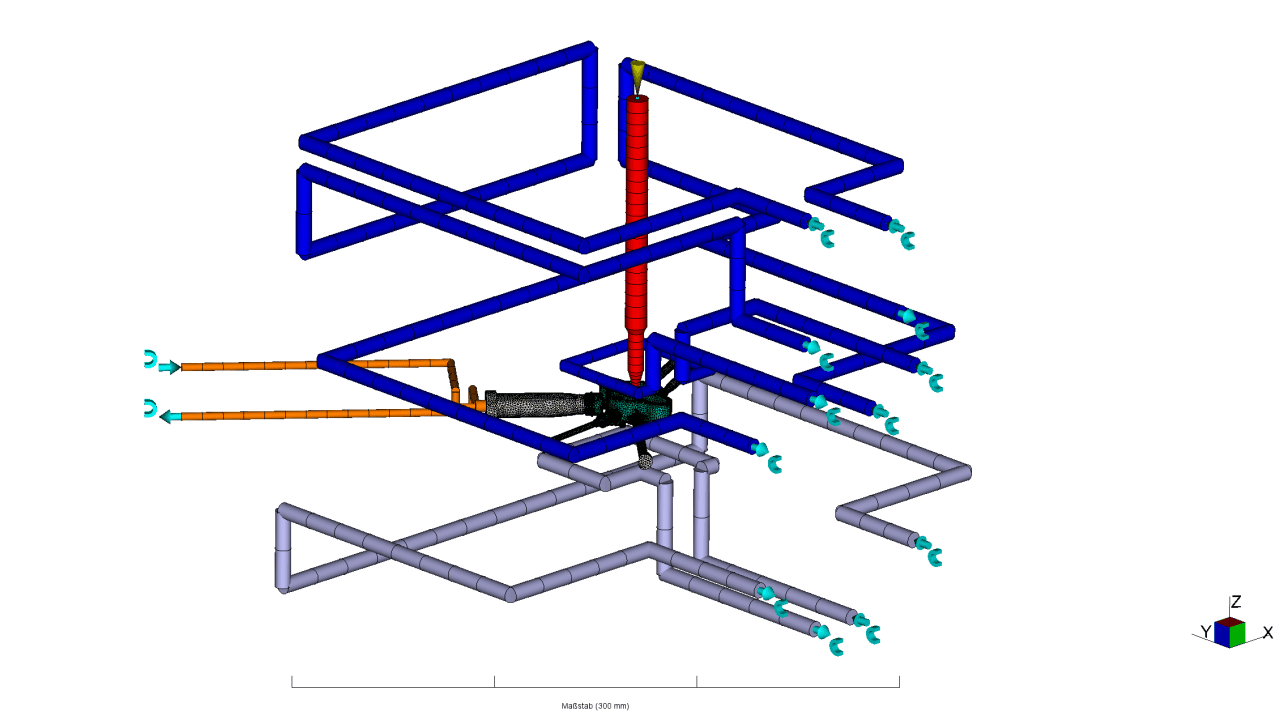This screenshot has height=720, width=1280.
Task: Pick the gray meshed cylindrical part
Action: tap(536, 403)
